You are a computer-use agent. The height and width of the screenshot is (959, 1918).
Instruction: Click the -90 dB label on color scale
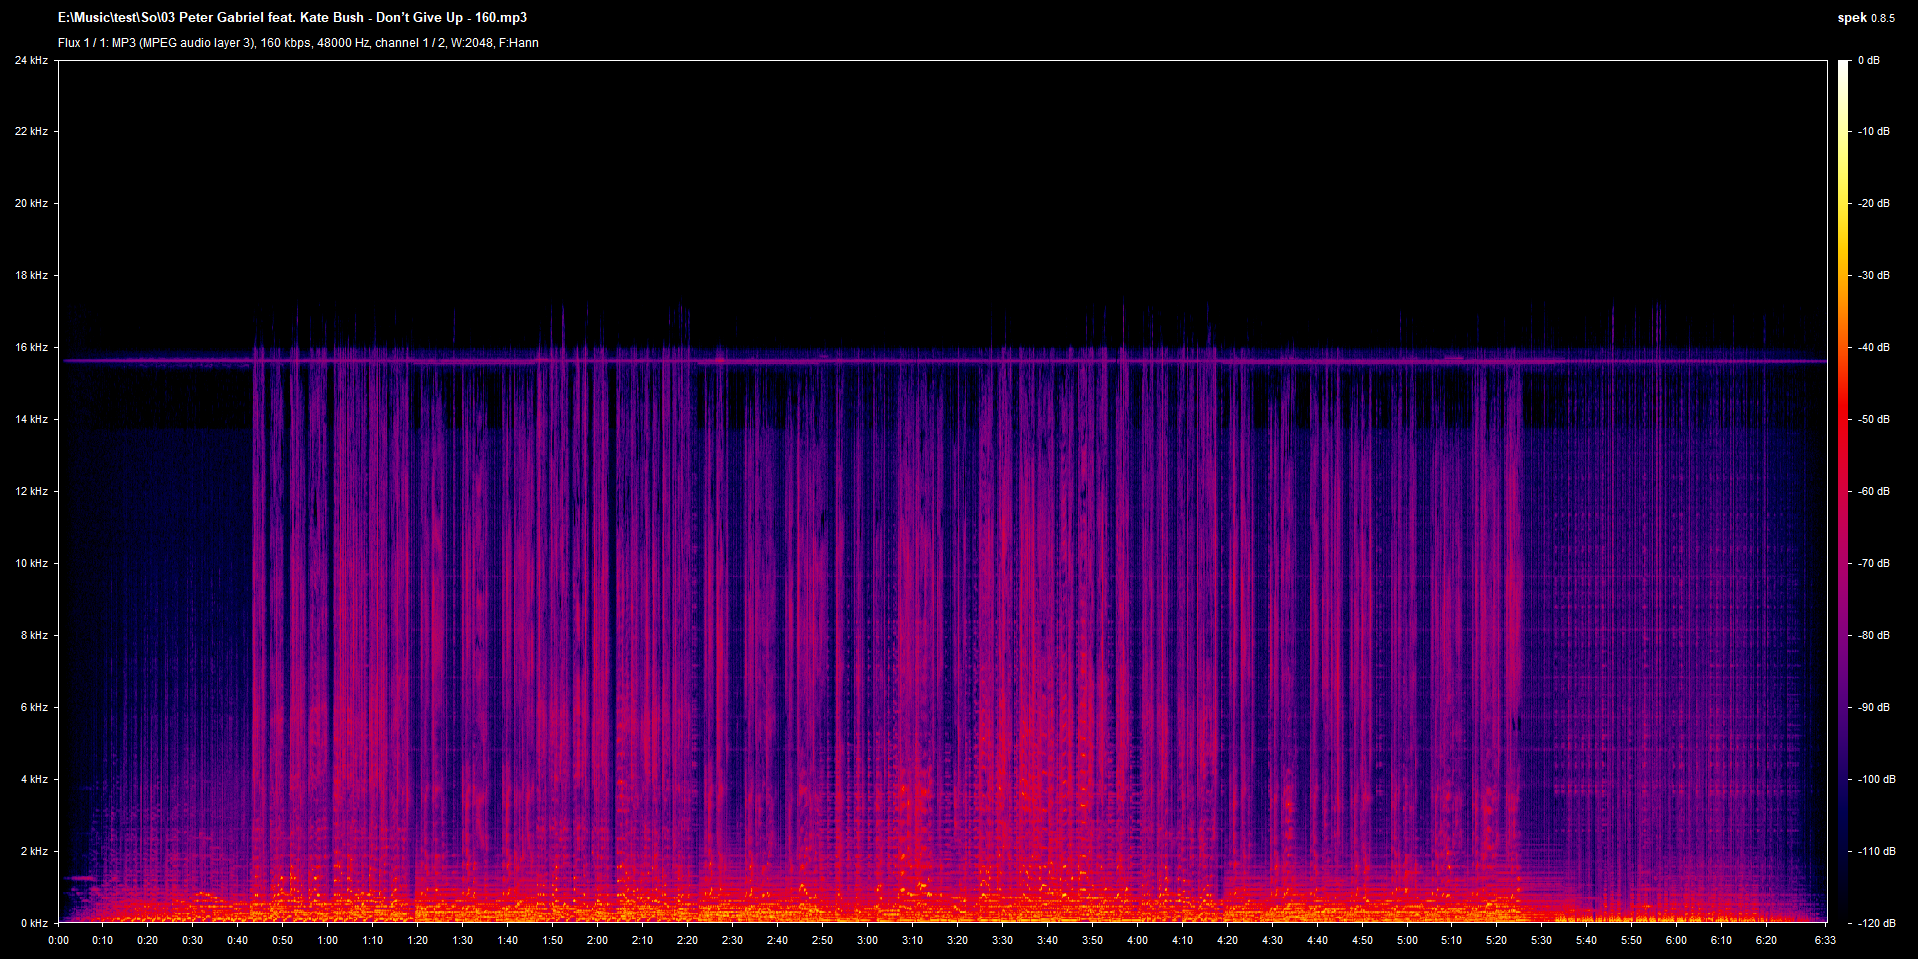(x=1874, y=707)
